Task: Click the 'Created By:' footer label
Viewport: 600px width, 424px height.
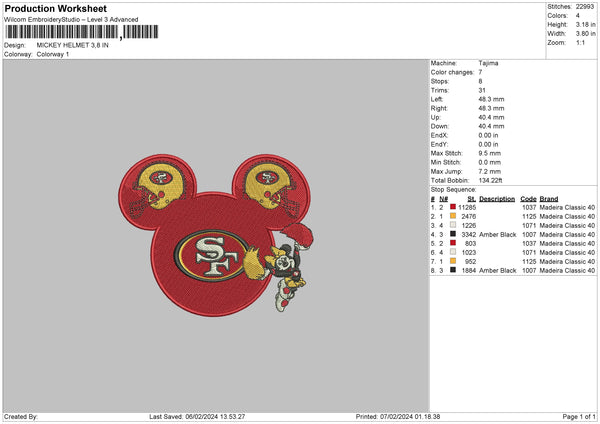Action: click(x=21, y=416)
